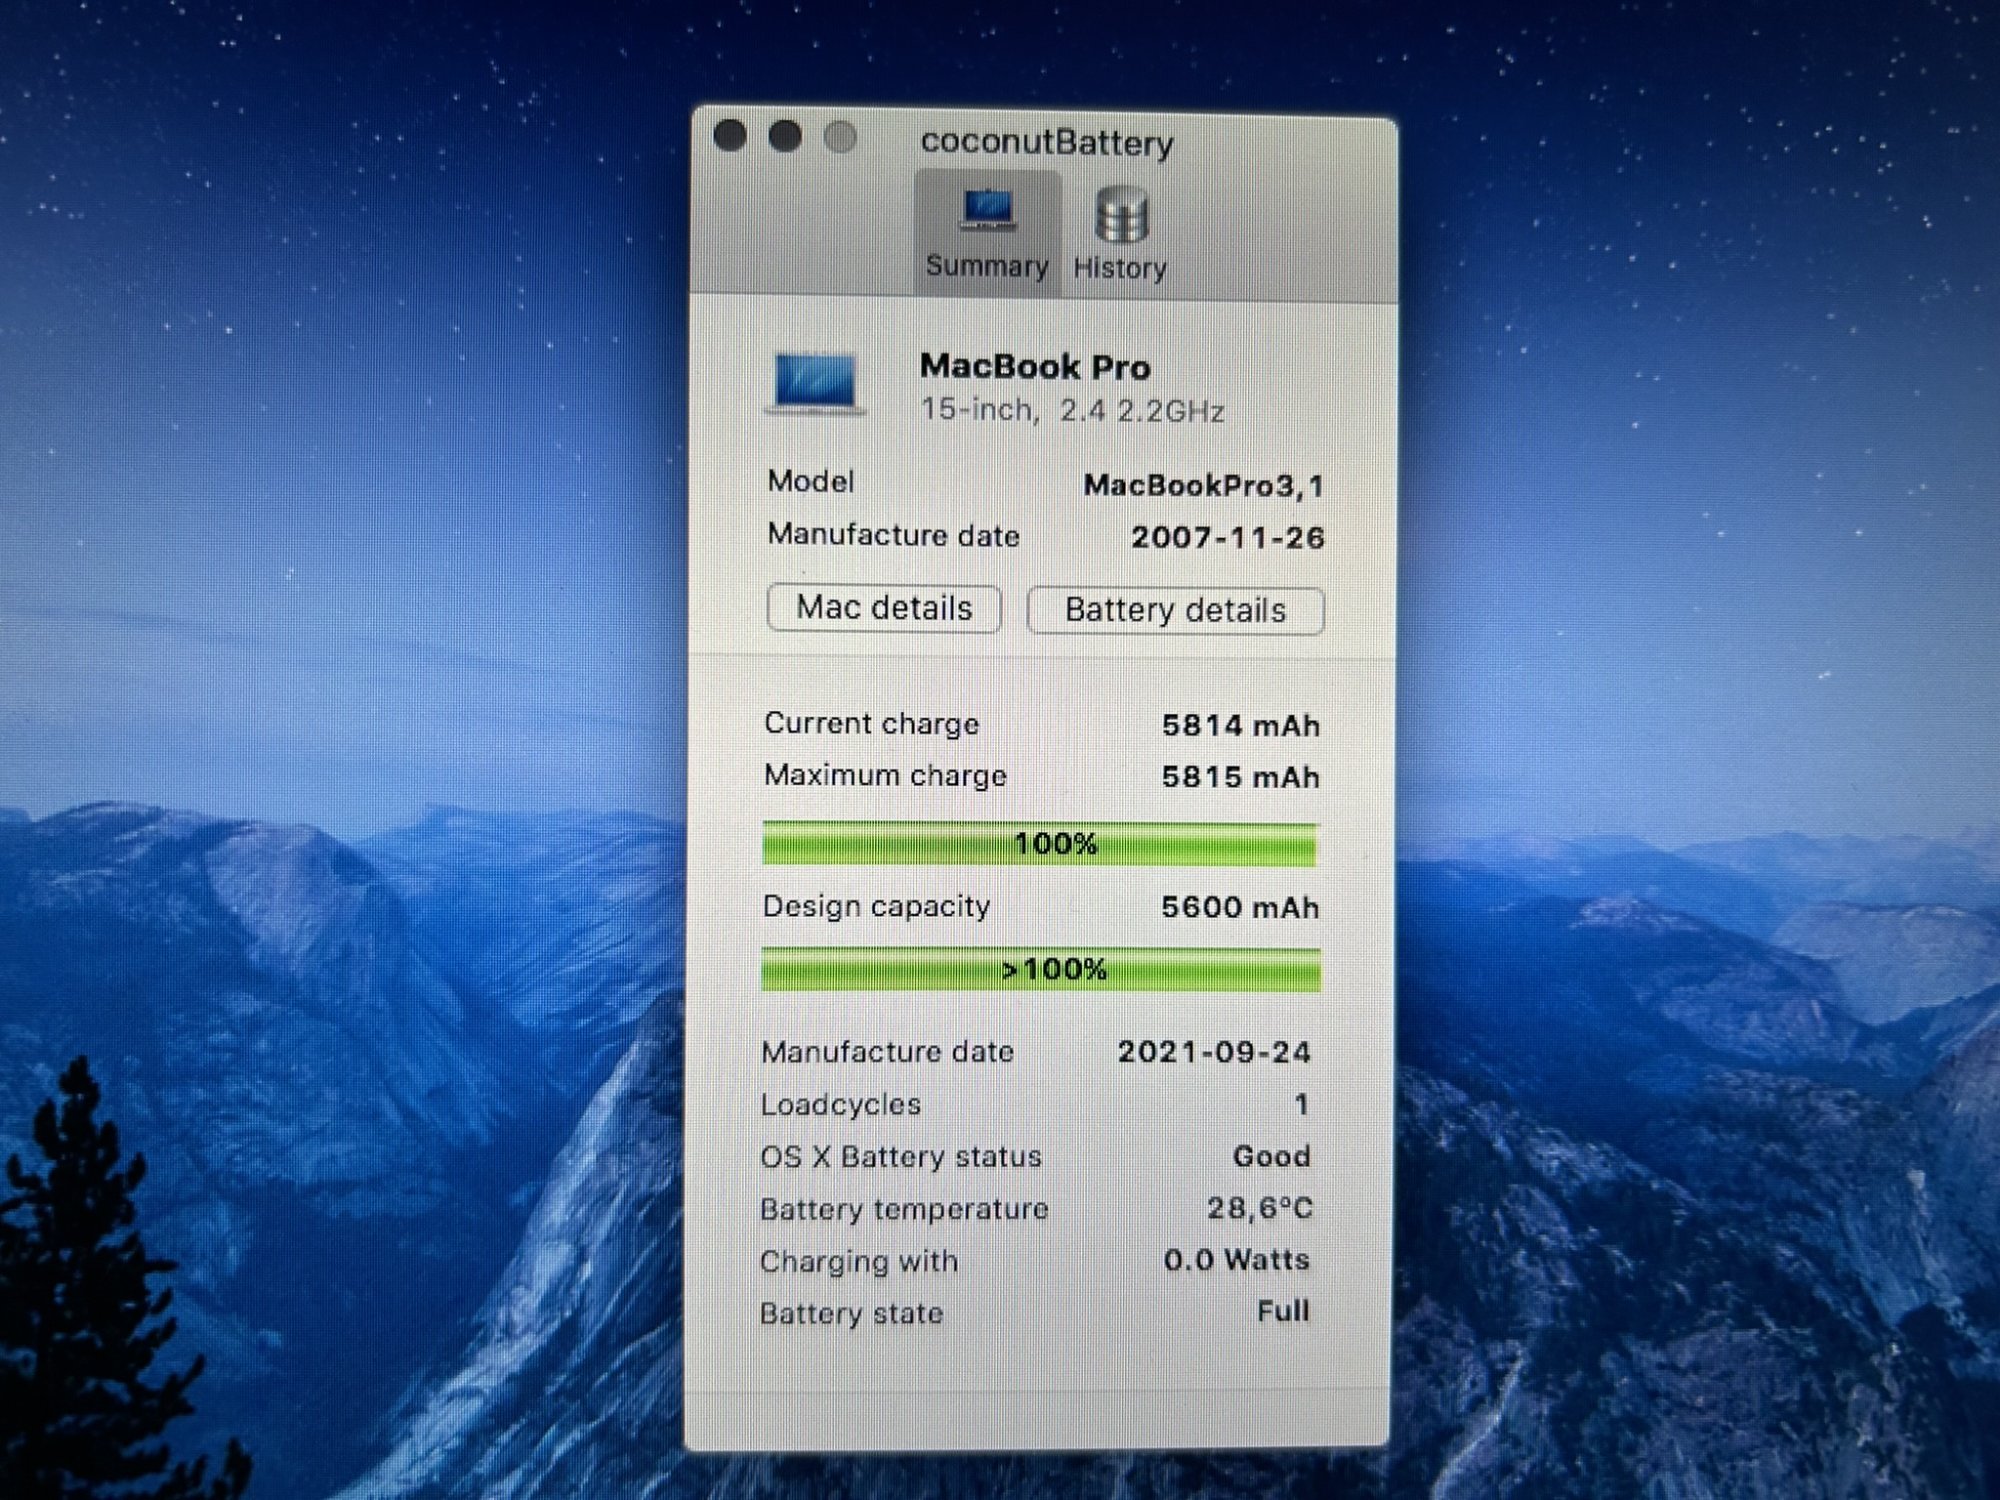Select the OS X Battery status 'Good'
Viewport: 2000px width, 1500px height.
click(x=1271, y=1157)
